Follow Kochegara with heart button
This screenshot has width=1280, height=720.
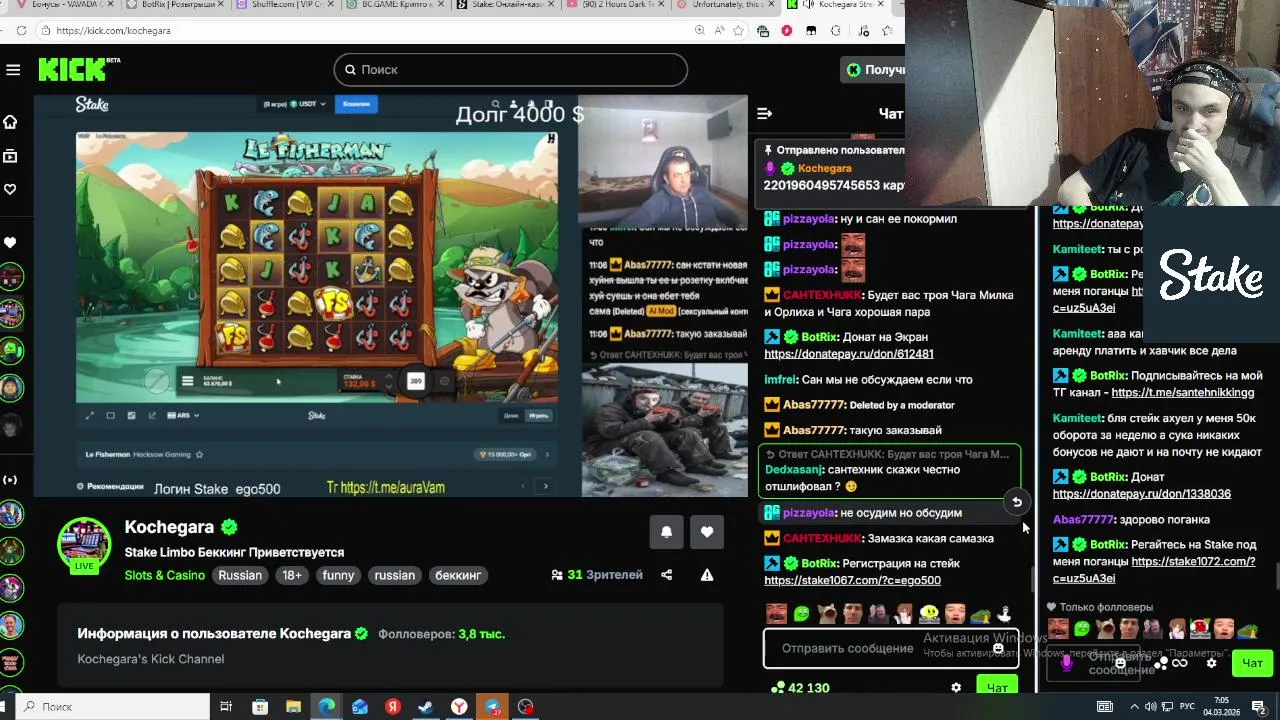pyautogui.click(x=707, y=532)
